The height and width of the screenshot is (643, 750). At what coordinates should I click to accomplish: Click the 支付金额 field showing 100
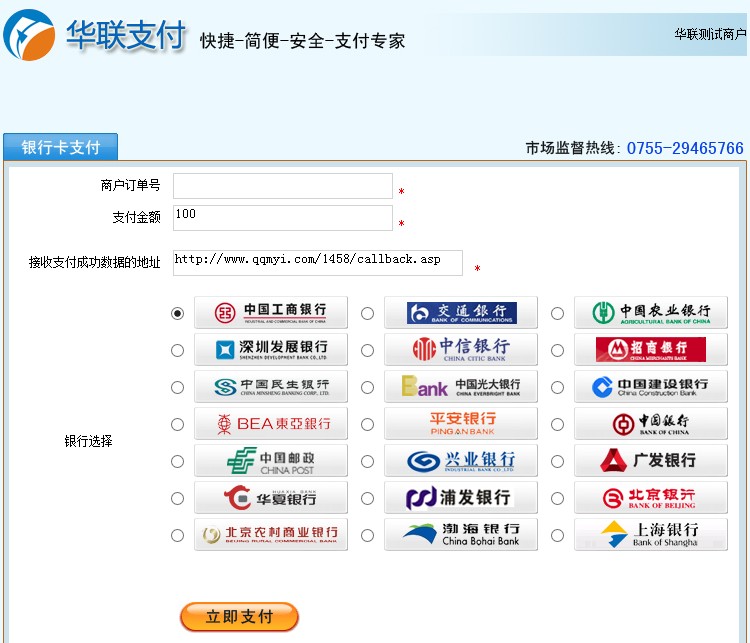(x=283, y=218)
